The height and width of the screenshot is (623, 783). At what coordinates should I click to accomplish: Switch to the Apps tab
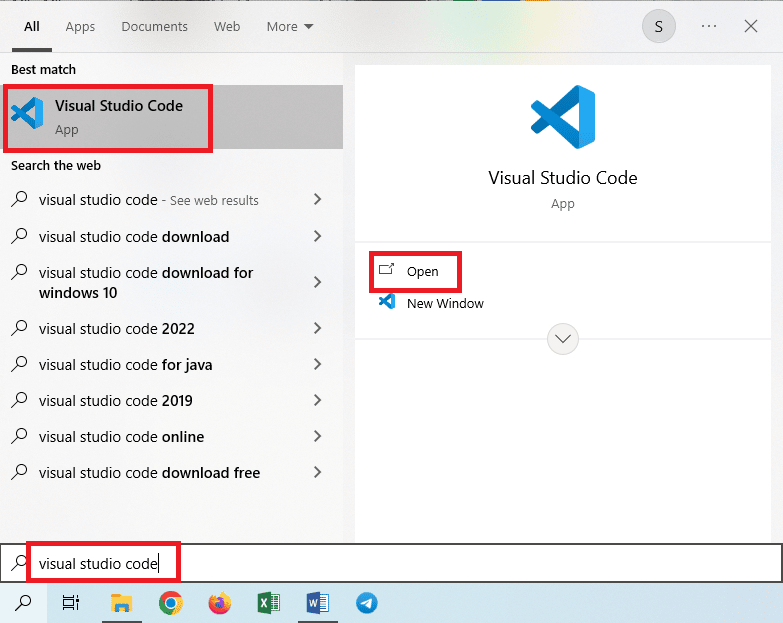[80, 26]
